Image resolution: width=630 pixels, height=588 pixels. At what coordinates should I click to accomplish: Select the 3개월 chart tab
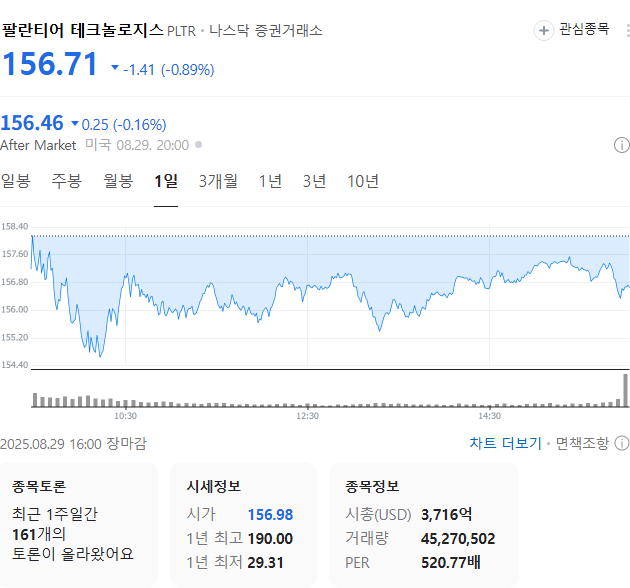(x=218, y=181)
